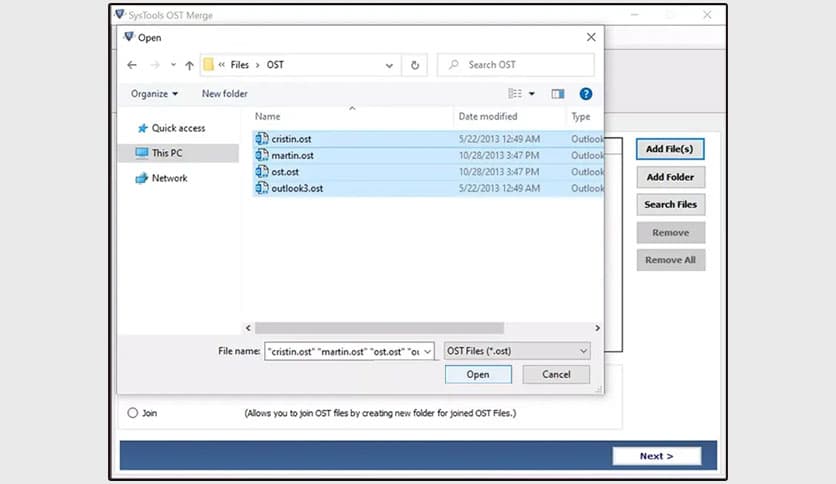Click the Cancel button
The height and width of the screenshot is (484, 836).
point(556,374)
